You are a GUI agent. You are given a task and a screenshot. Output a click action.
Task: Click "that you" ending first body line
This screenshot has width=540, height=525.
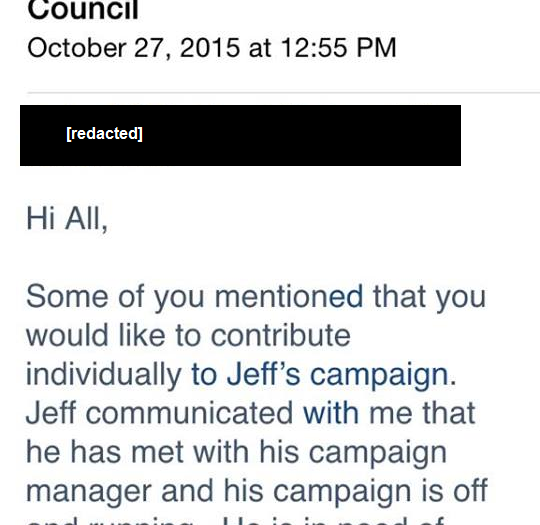429,297
